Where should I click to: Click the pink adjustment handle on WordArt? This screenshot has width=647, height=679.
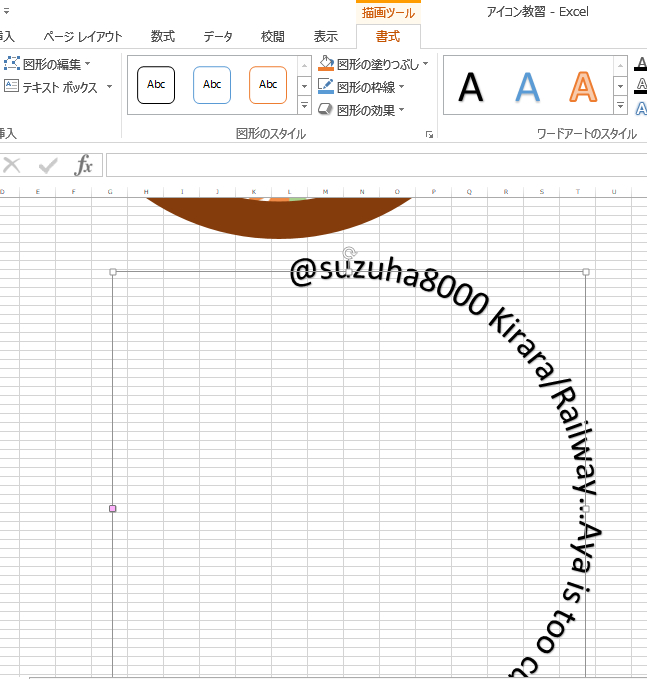coord(113,508)
